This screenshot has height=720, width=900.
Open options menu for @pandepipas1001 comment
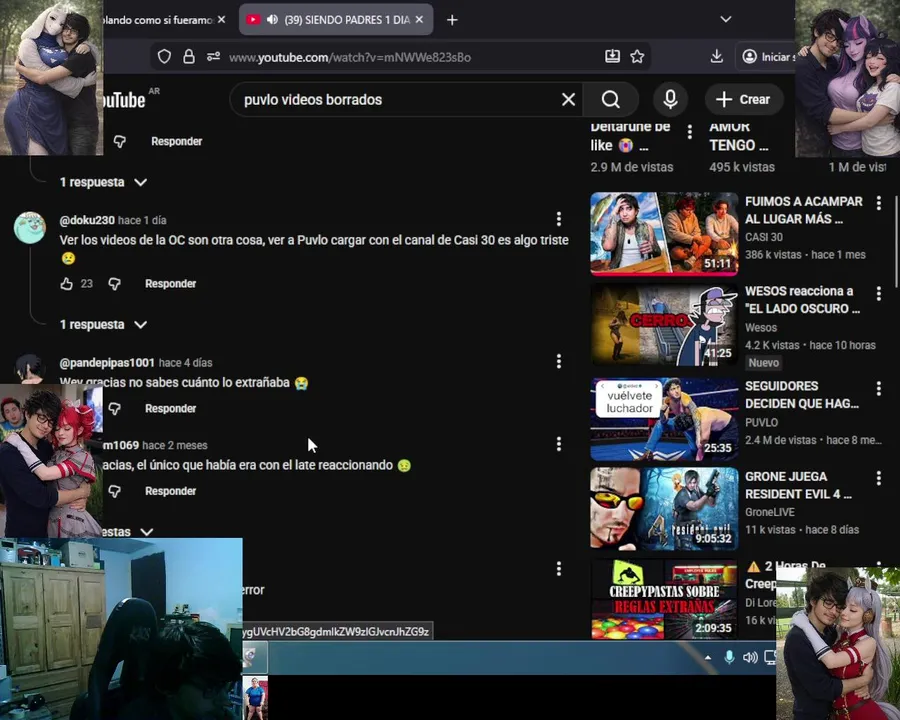click(558, 361)
